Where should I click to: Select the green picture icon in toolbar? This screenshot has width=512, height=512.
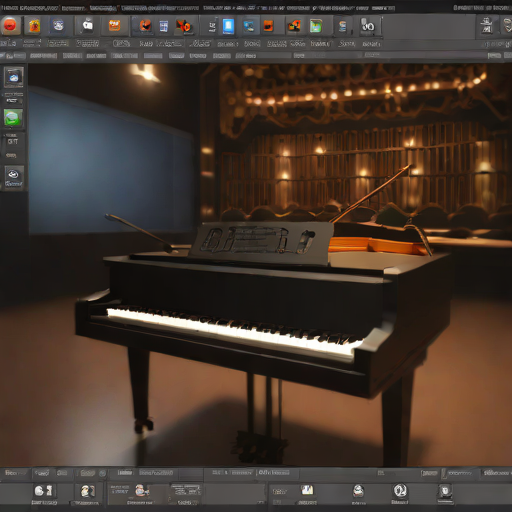point(315,26)
